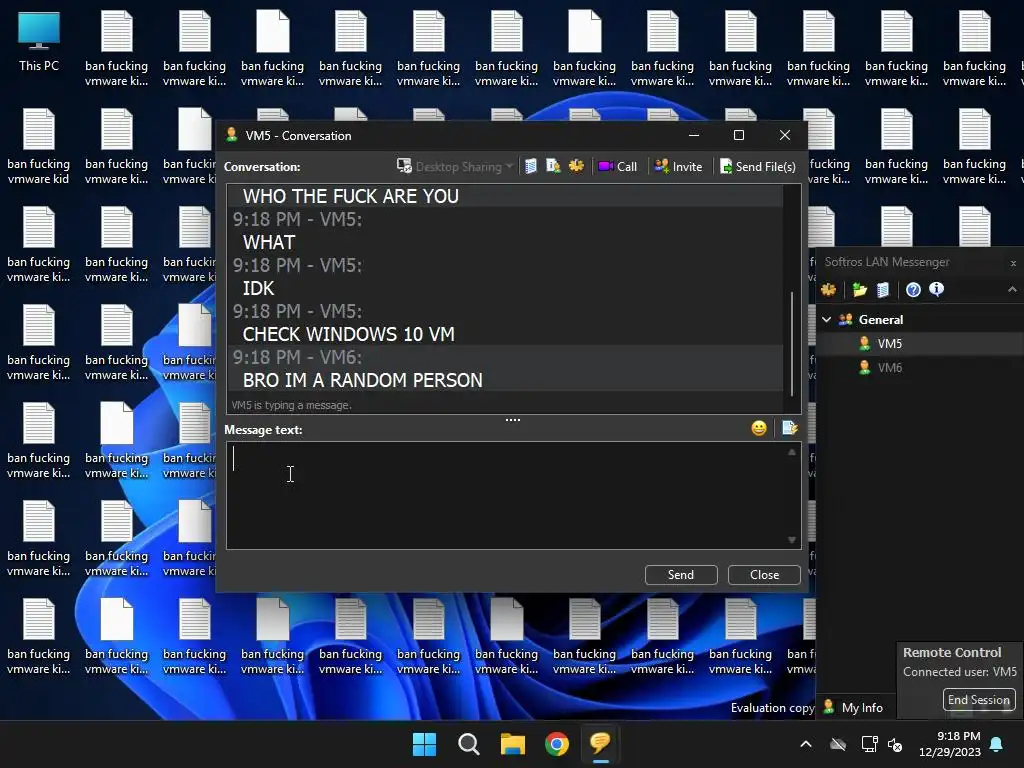Screen dimensions: 1024x768
Task: Open notifications bell in taskbar
Action: pos(997,744)
